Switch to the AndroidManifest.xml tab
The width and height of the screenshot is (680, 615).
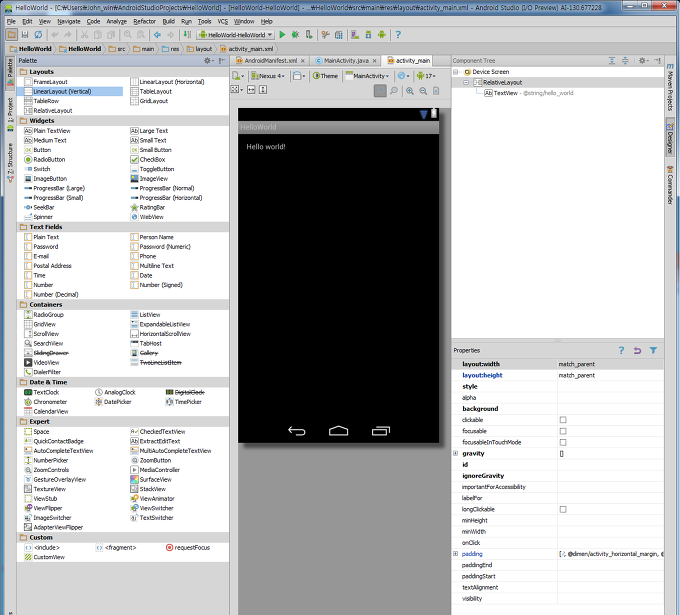pyautogui.click(x=270, y=61)
